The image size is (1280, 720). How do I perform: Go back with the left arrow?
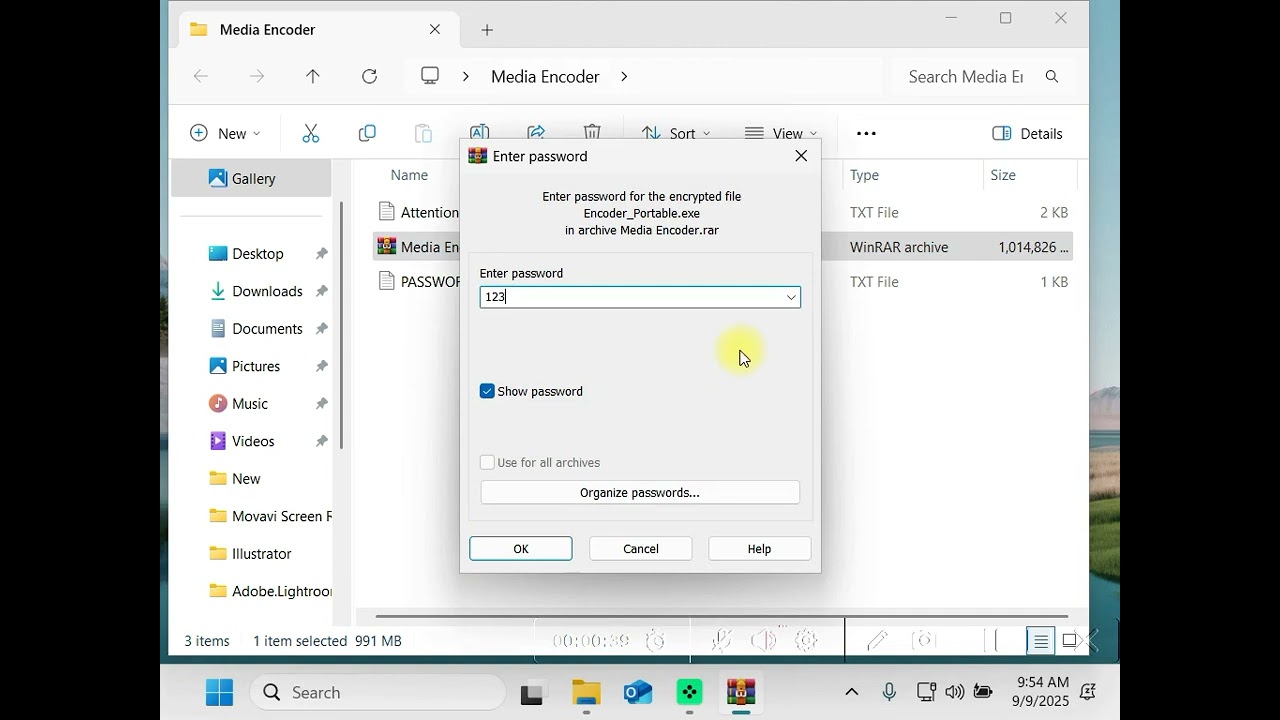tap(201, 76)
